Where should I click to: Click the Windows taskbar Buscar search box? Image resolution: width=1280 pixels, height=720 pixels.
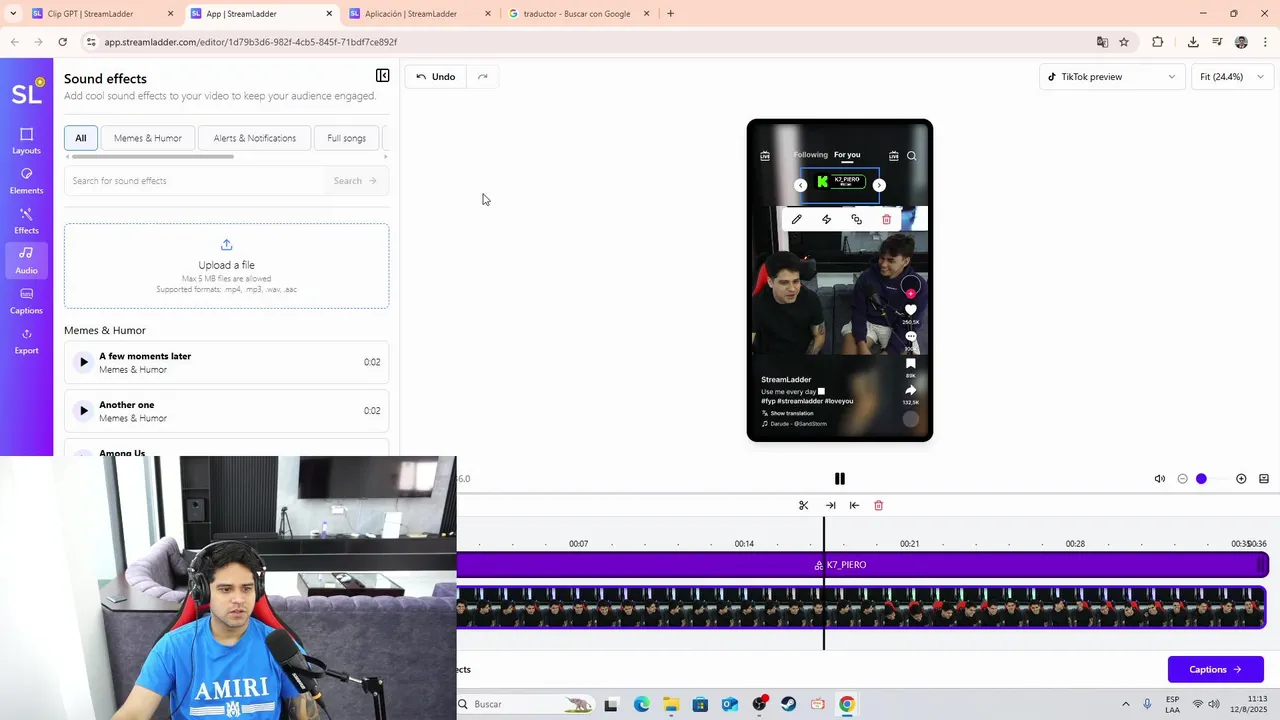point(526,704)
